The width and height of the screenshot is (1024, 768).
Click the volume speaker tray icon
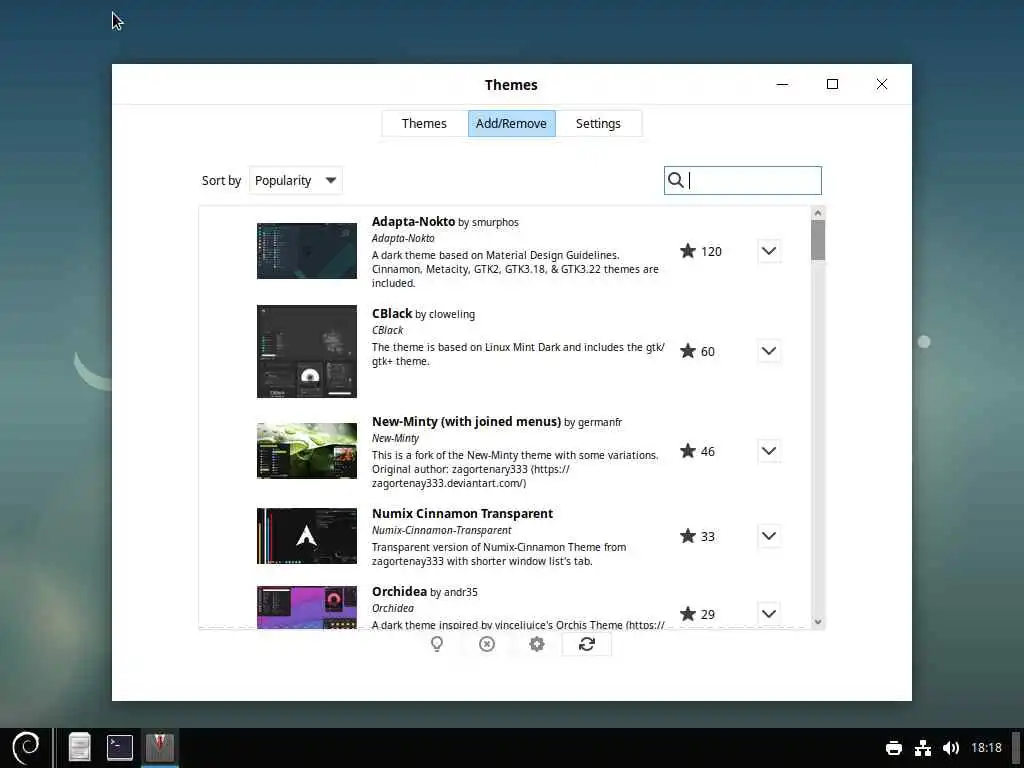click(950, 748)
